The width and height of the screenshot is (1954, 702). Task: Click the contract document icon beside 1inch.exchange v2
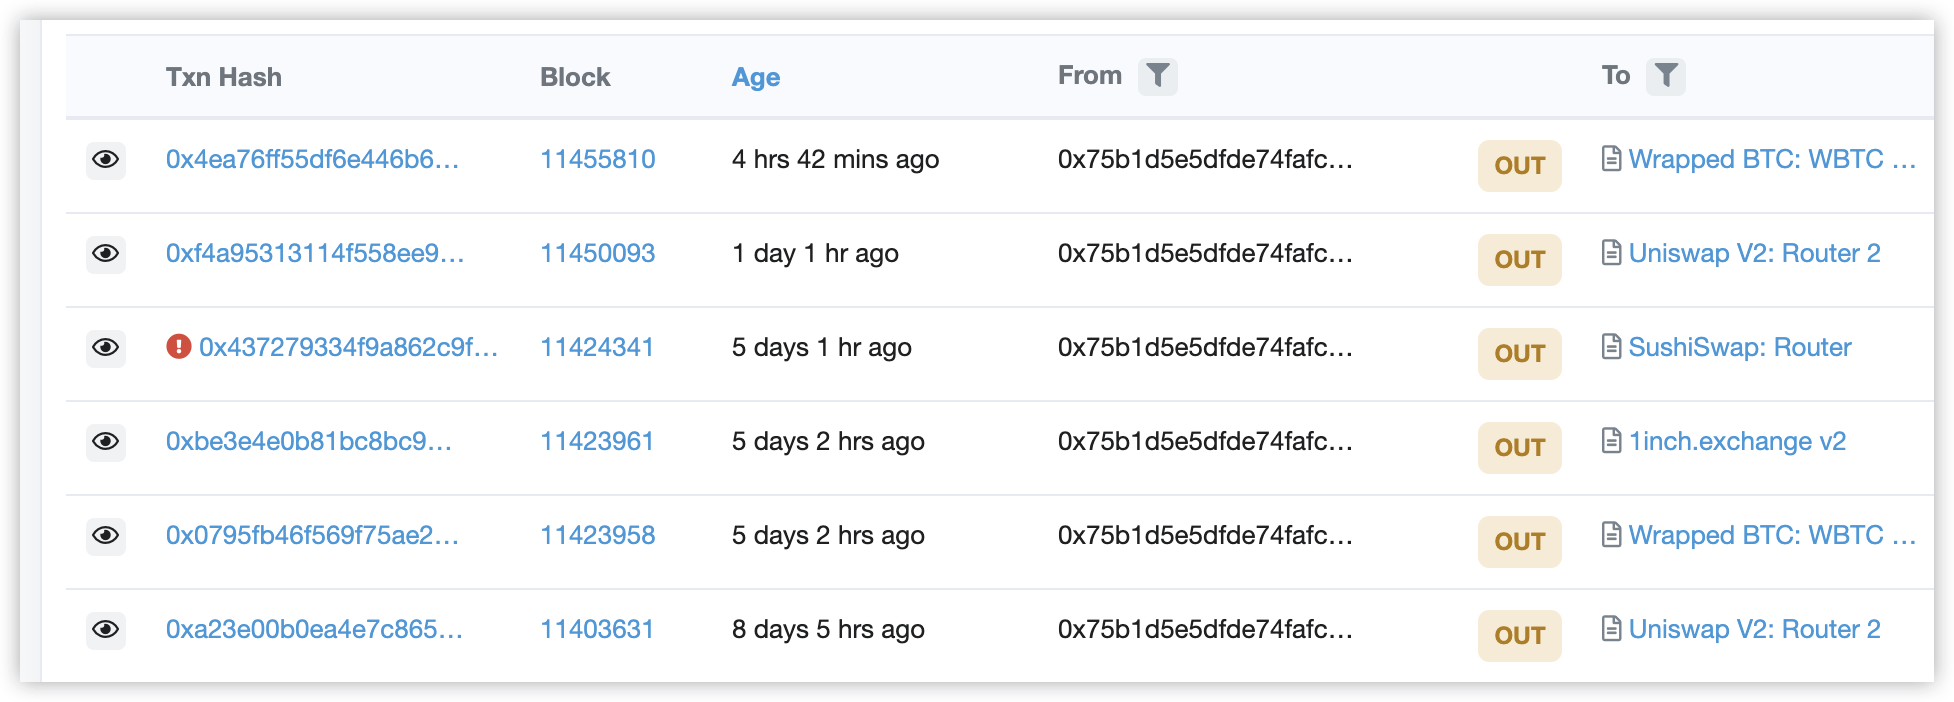tap(1611, 441)
